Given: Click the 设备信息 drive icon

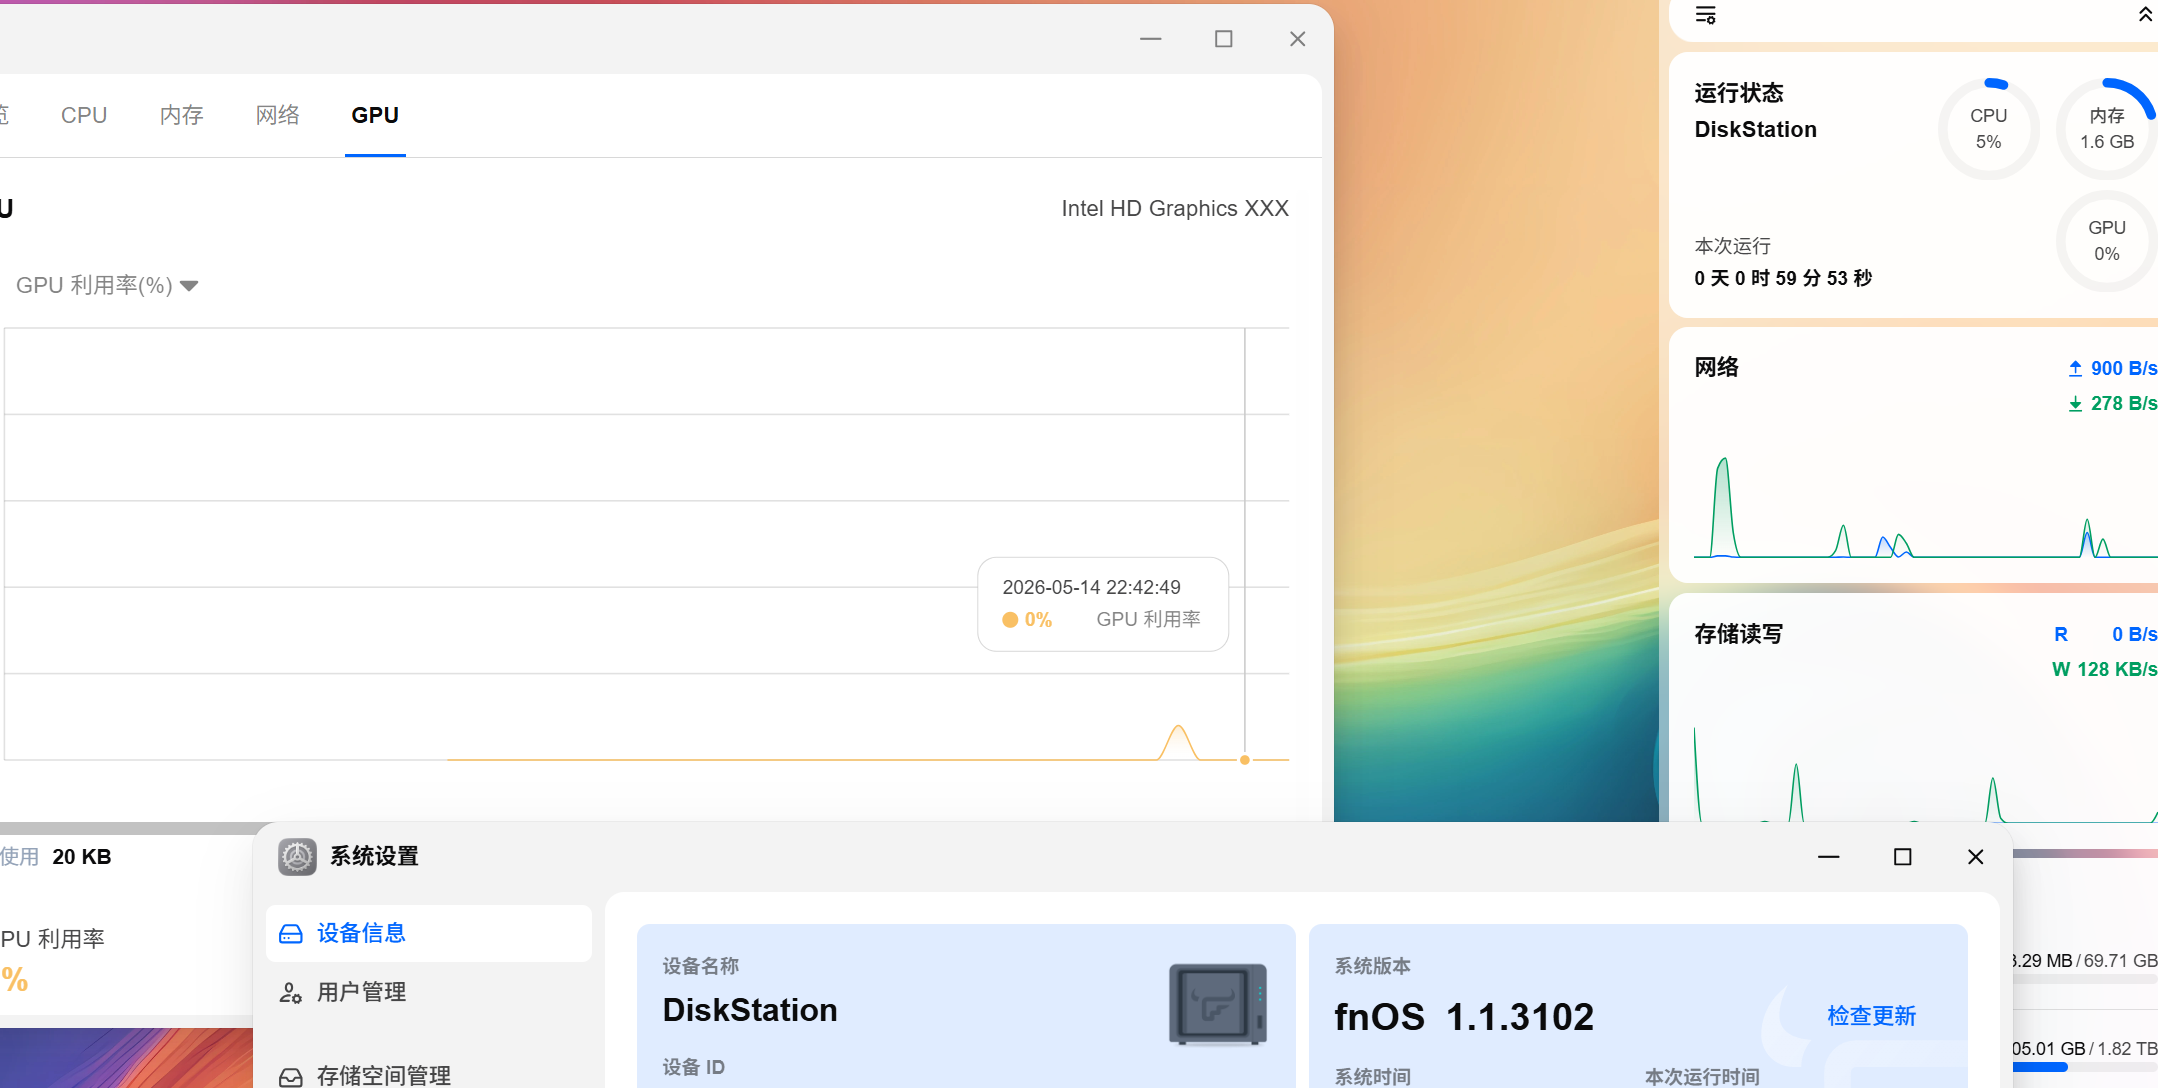Looking at the screenshot, I should tap(291, 934).
